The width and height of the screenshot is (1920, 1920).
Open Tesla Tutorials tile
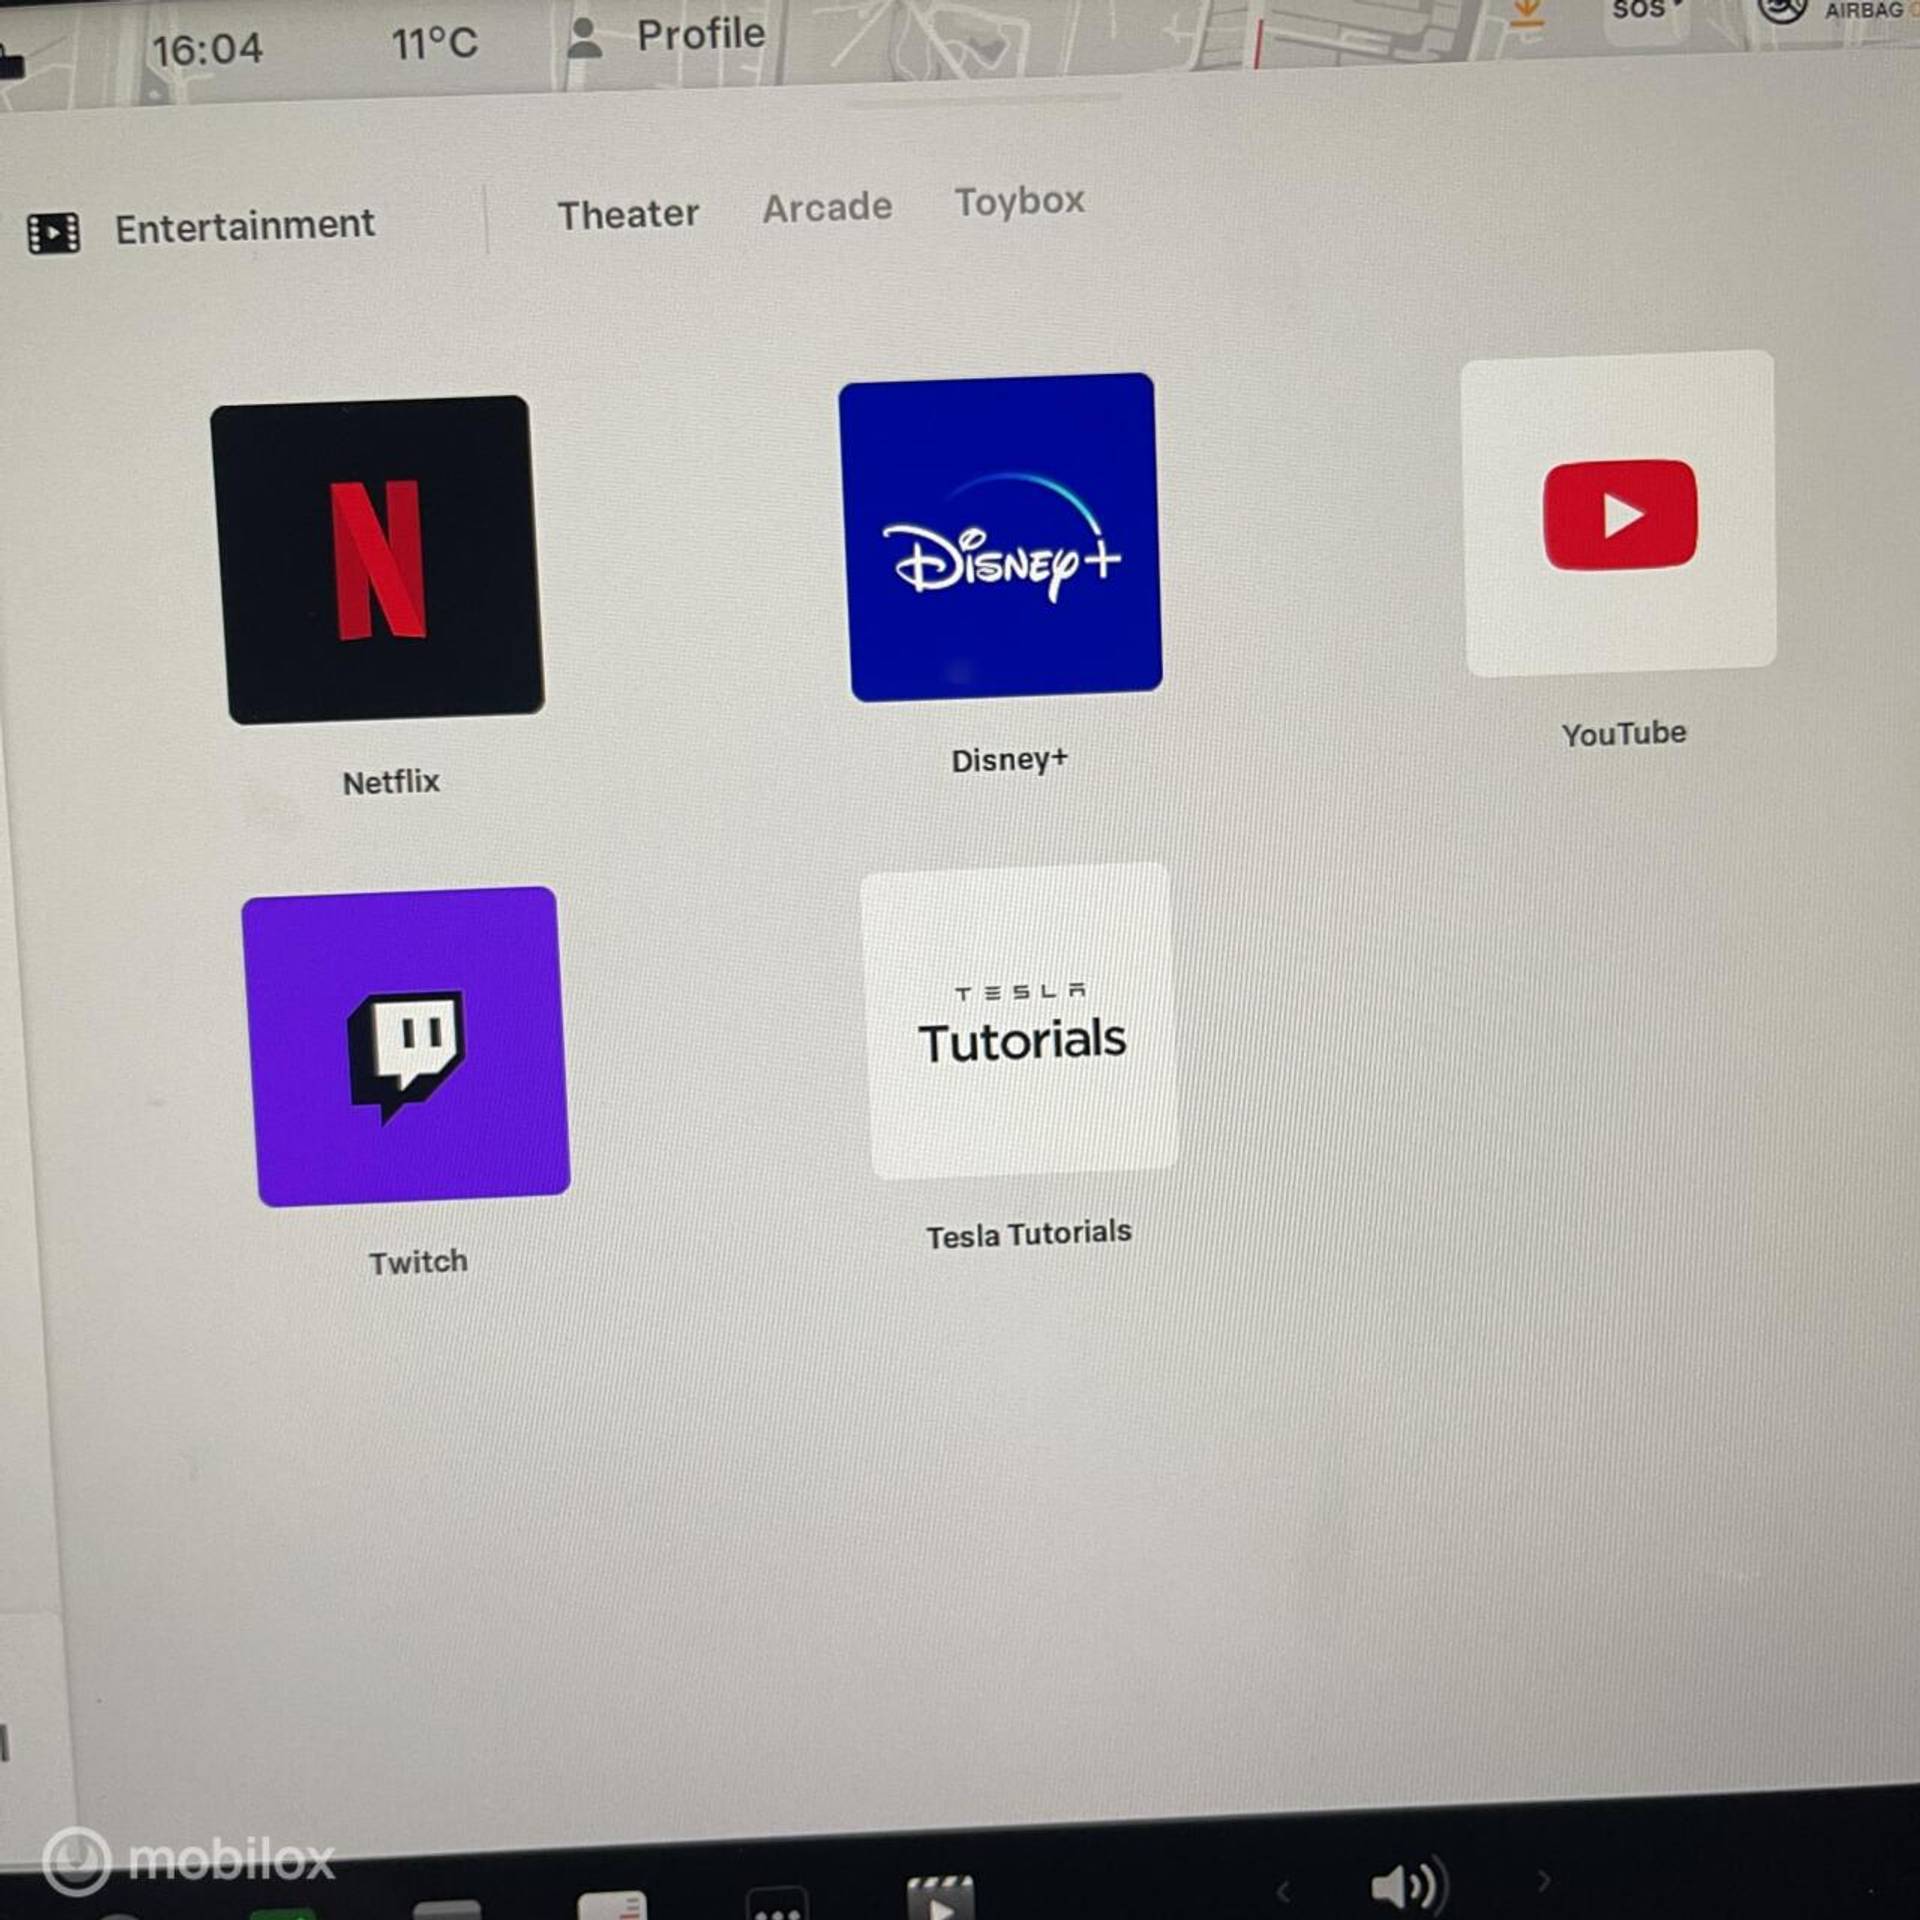pyautogui.click(x=1019, y=1021)
